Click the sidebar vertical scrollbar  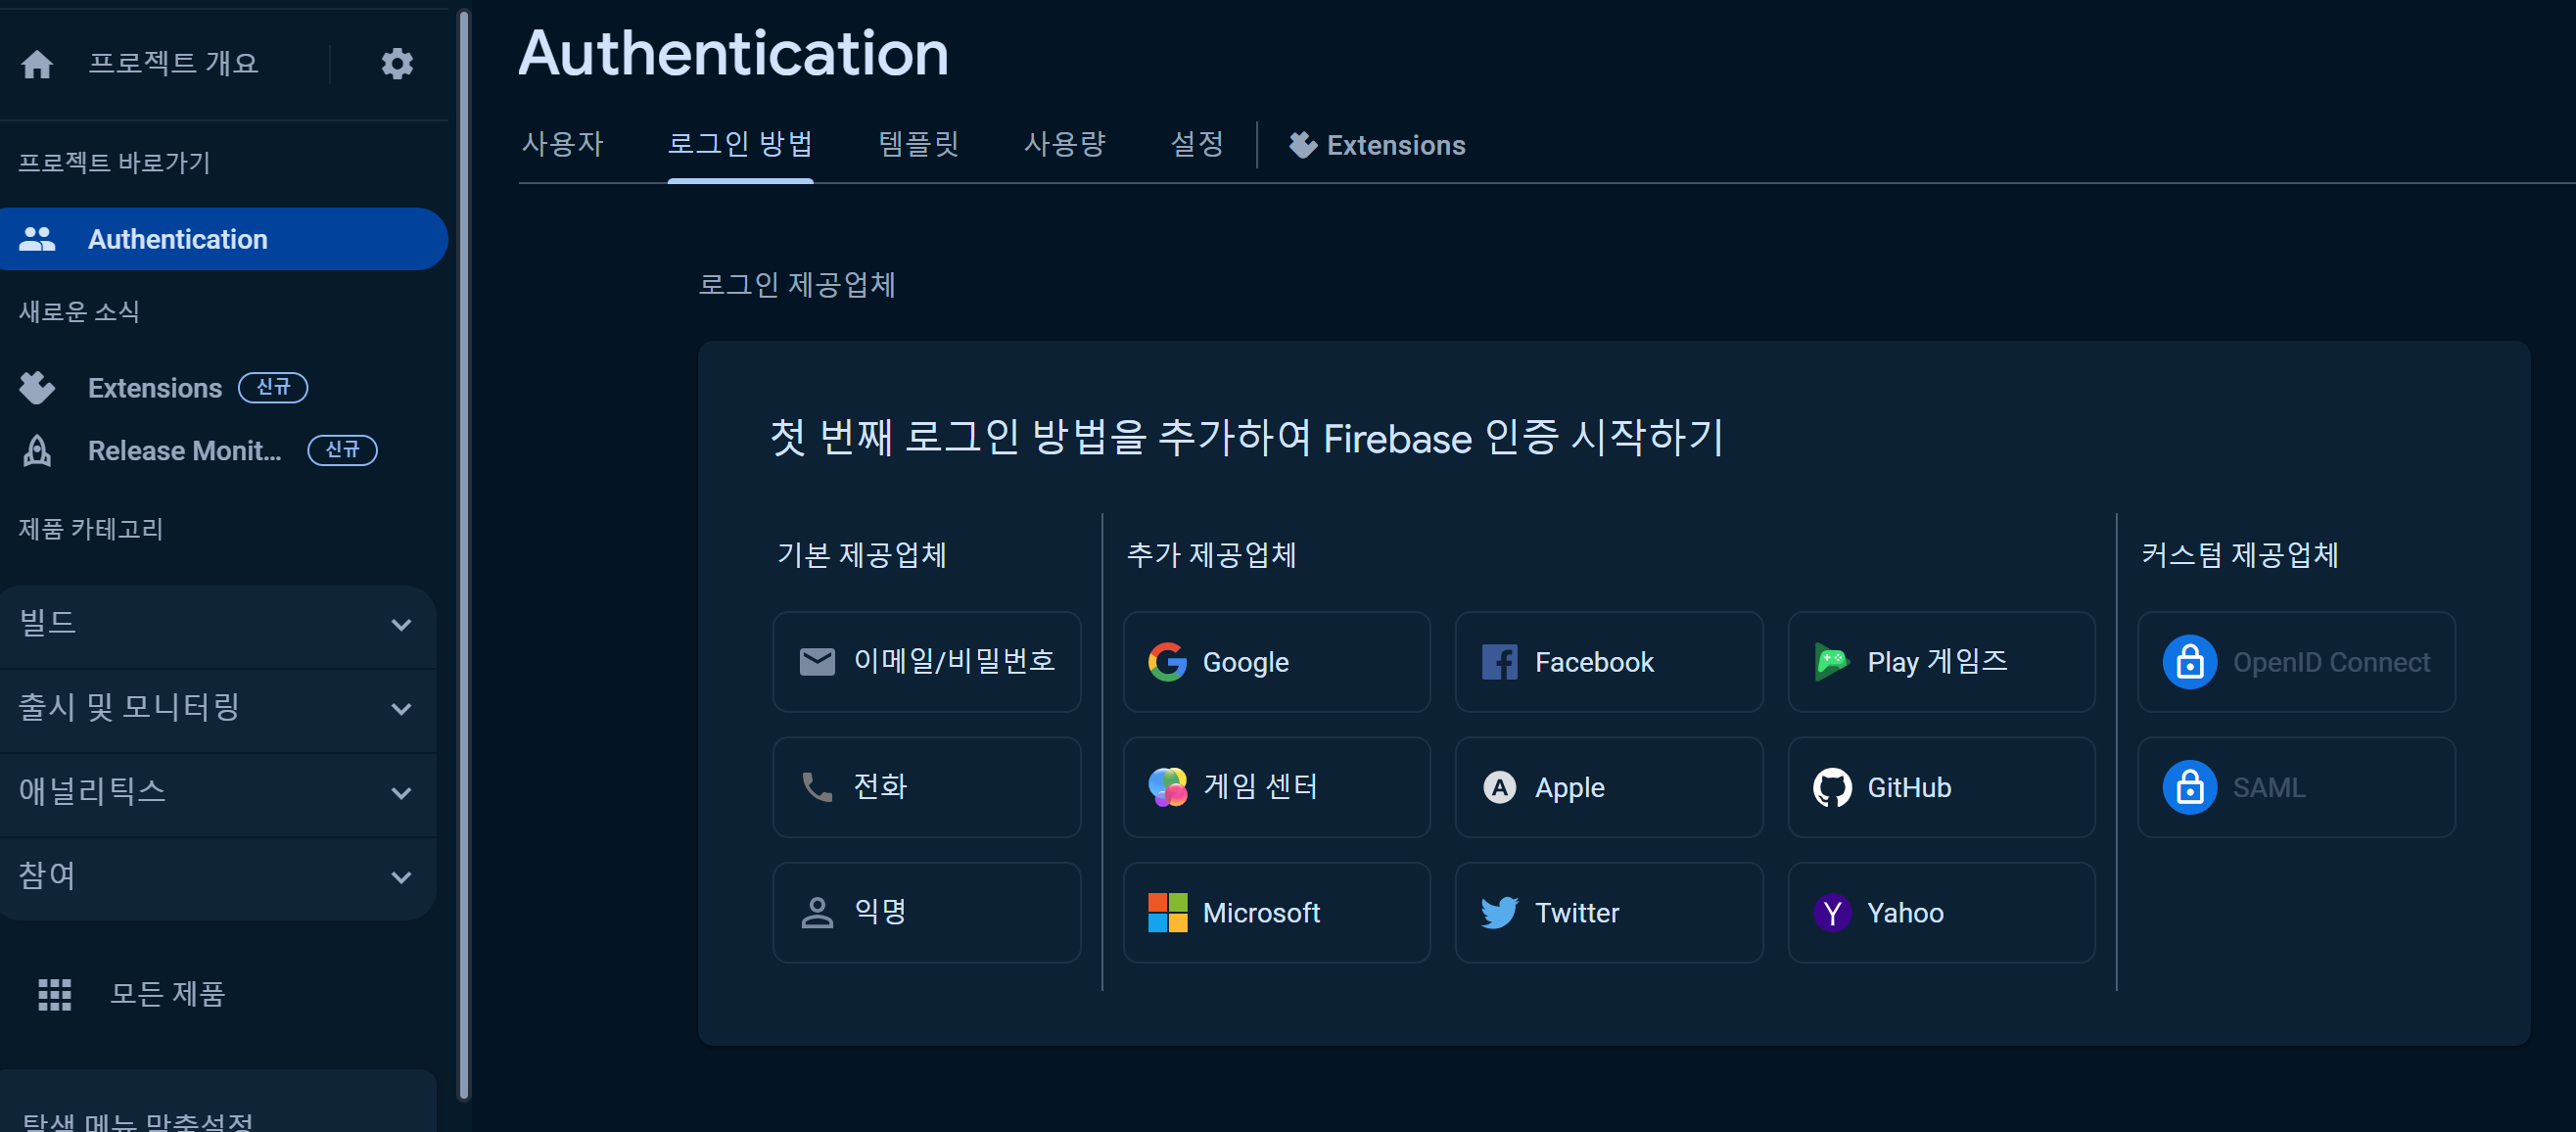[463, 555]
